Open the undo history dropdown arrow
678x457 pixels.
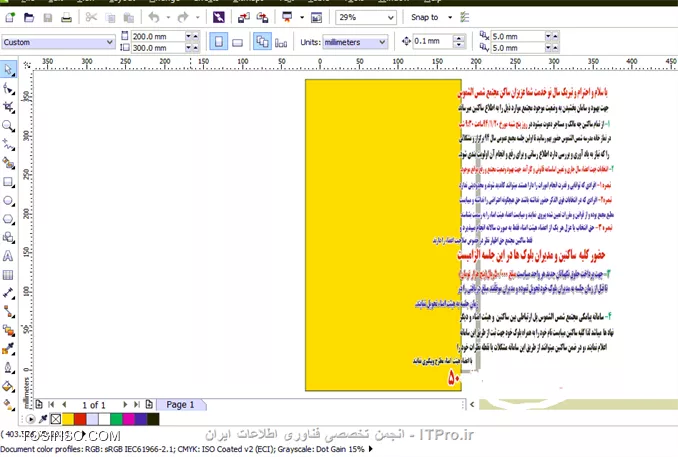click(168, 17)
